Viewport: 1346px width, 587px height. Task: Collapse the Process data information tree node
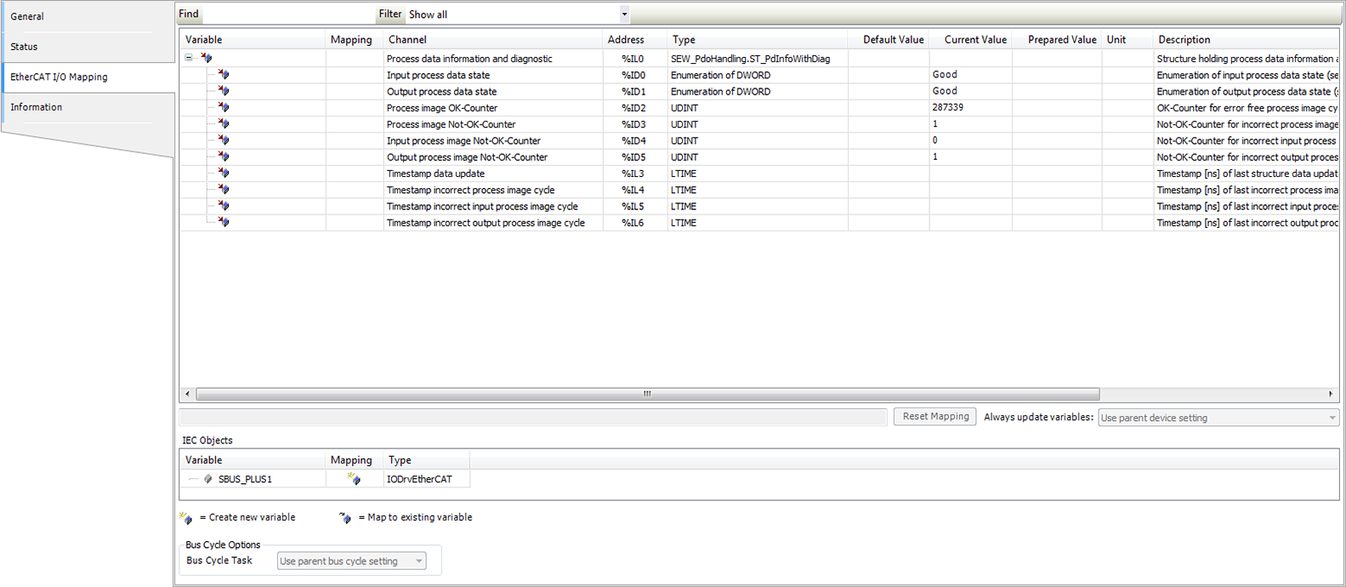[x=189, y=58]
